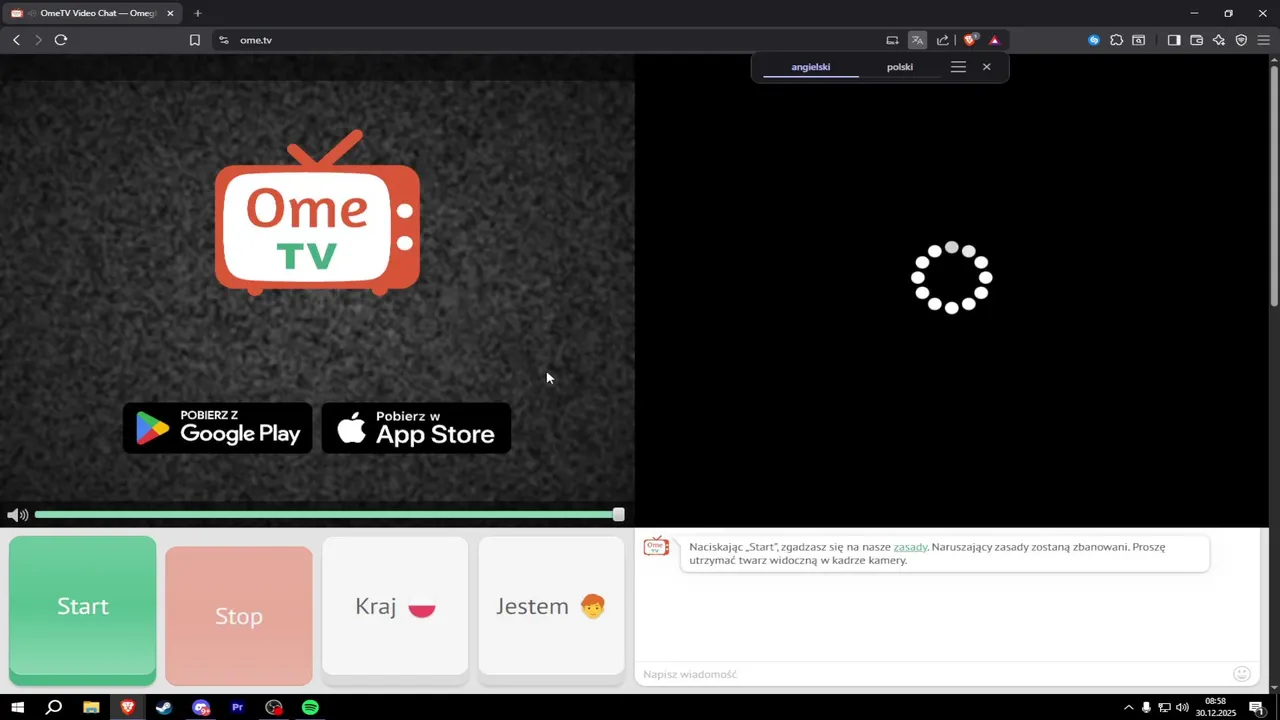Open Discord from the taskbar
Viewport: 1280px width, 720px height.
click(201, 707)
